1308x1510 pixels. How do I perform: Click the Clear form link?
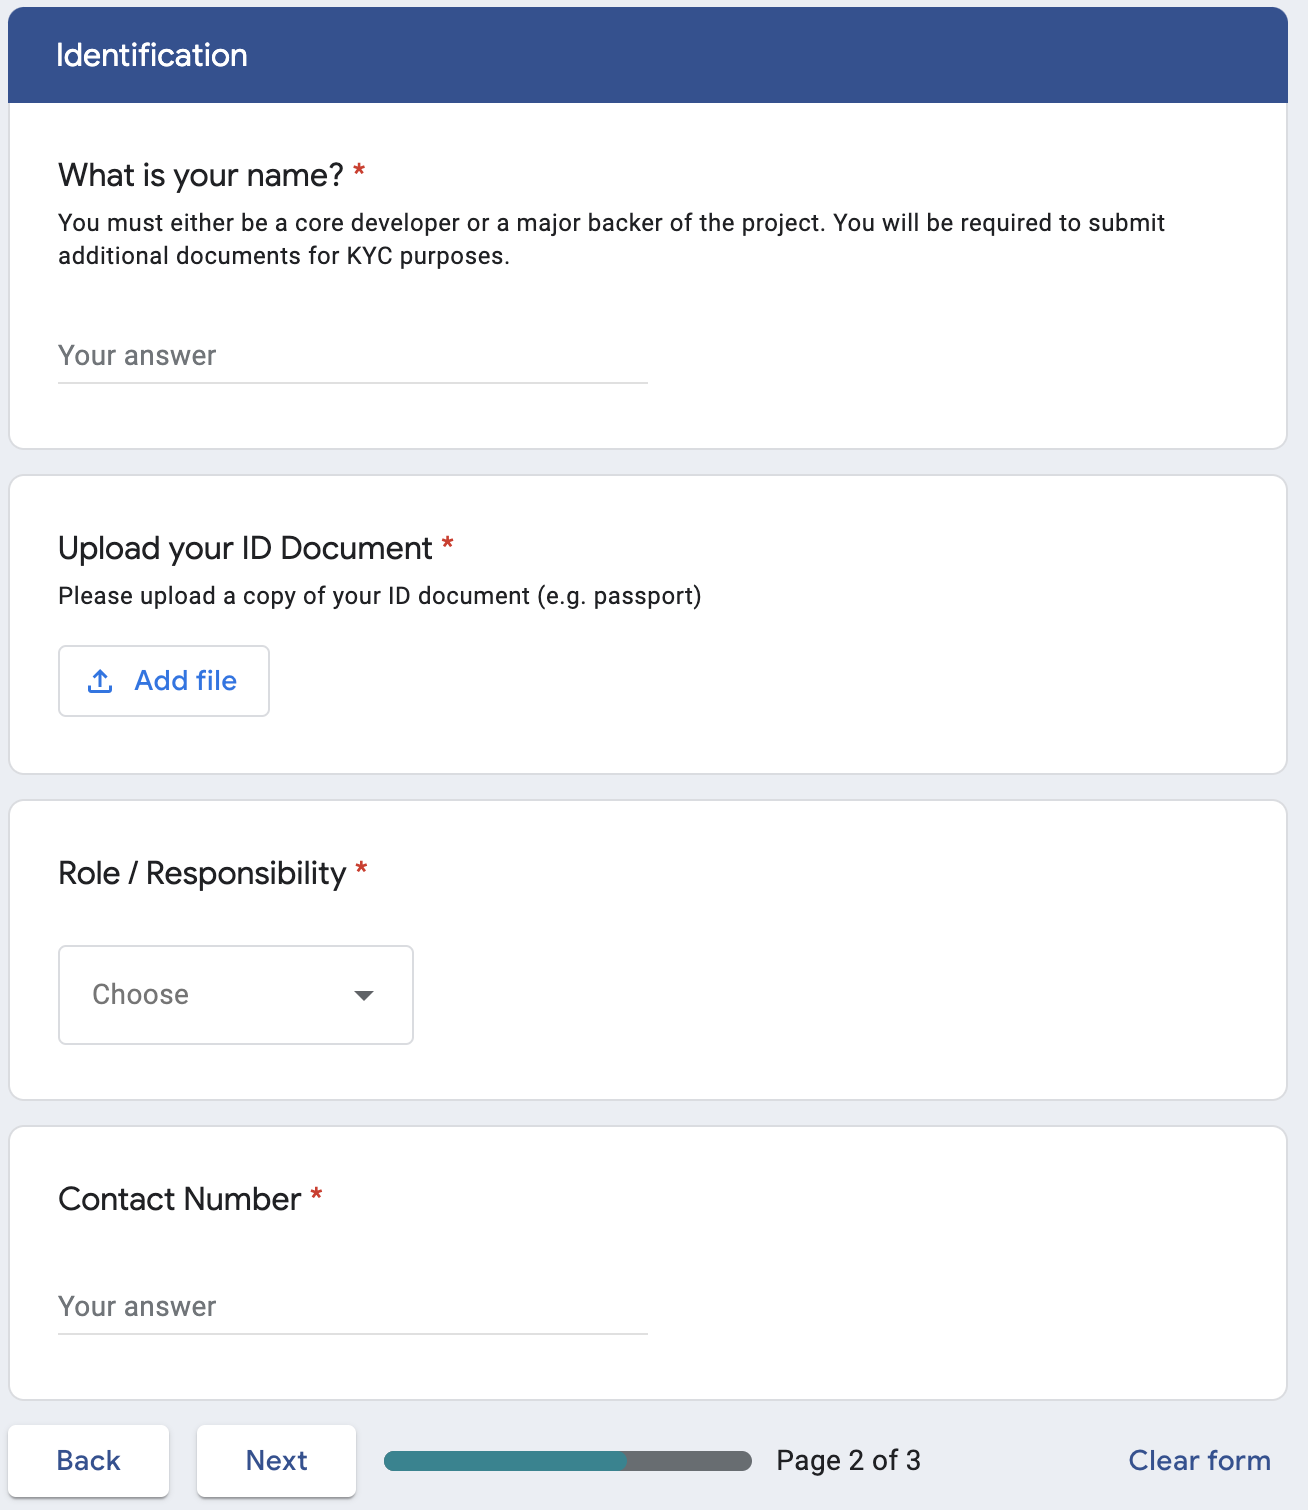click(1199, 1461)
